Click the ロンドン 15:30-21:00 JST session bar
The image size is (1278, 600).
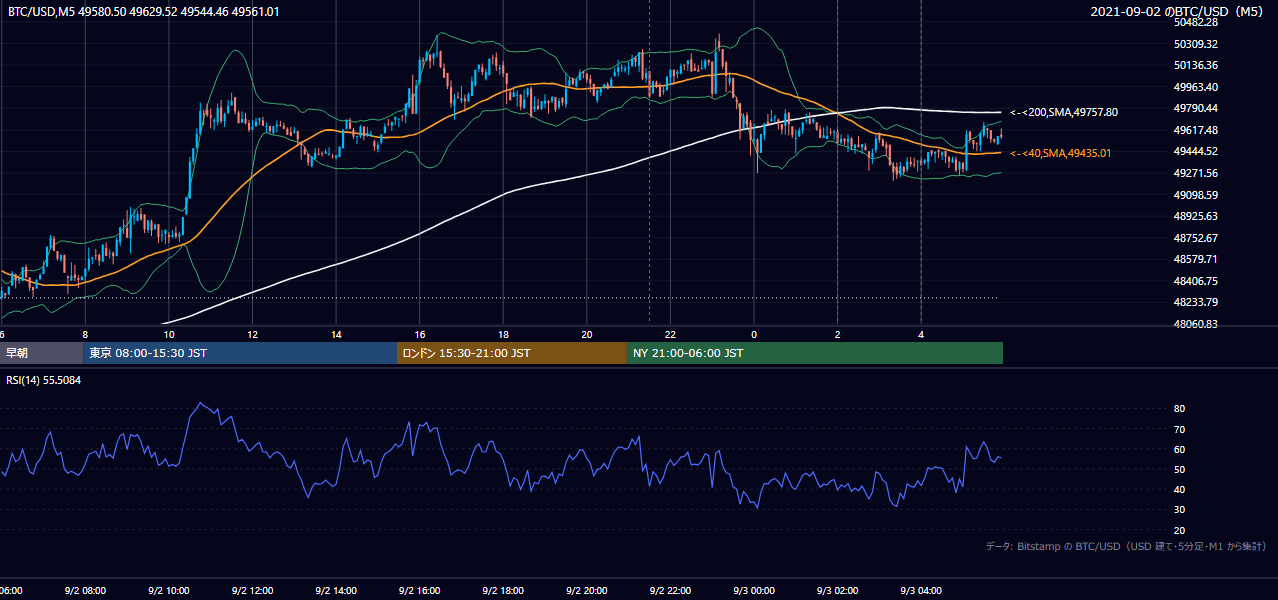click(512, 353)
